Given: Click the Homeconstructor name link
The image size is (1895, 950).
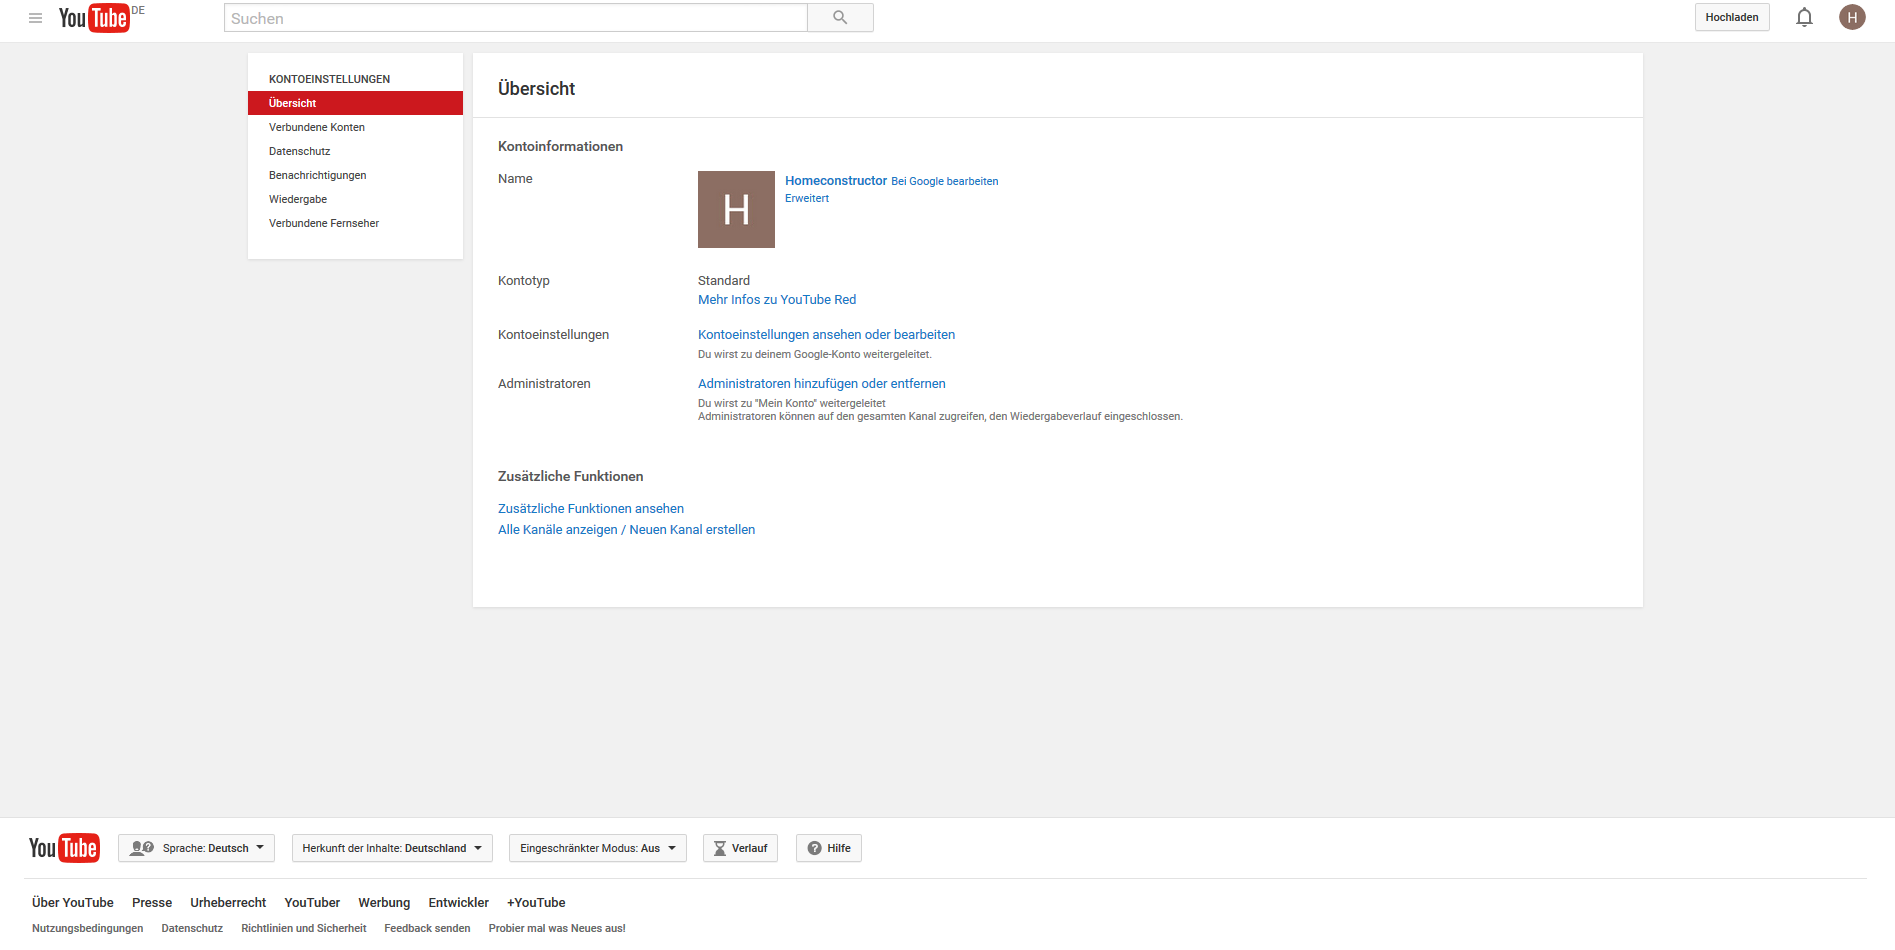Looking at the screenshot, I should [x=836, y=181].
